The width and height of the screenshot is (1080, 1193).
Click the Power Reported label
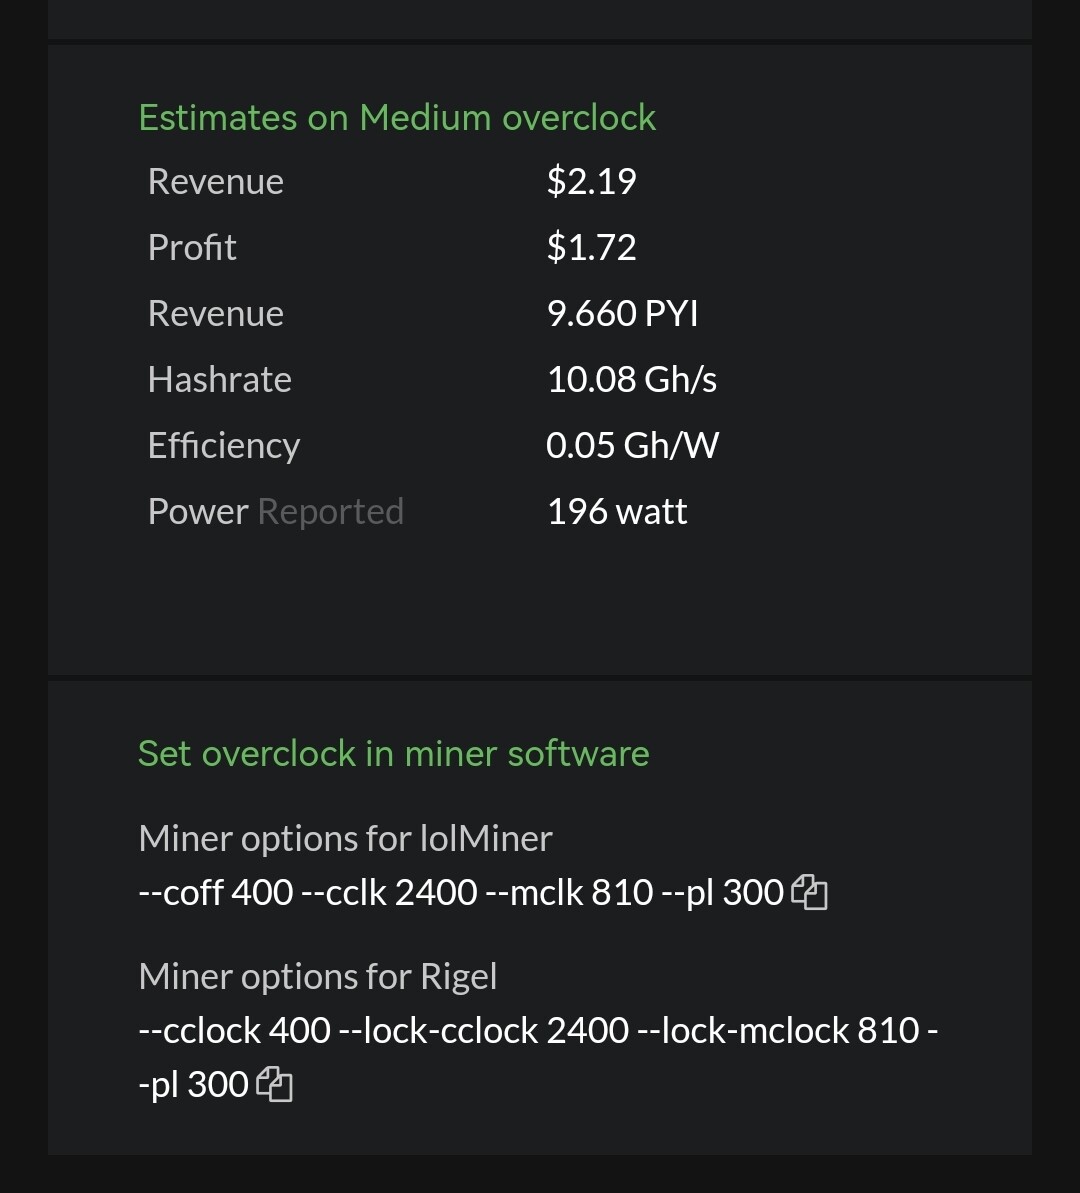click(276, 511)
